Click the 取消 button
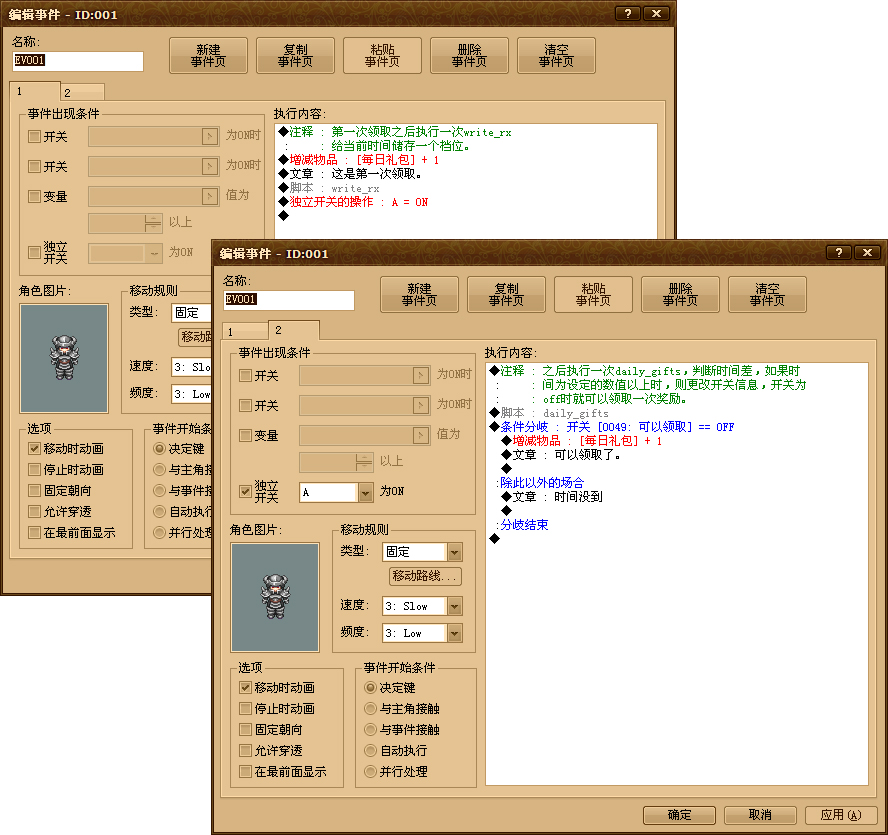Image resolution: width=888 pixels, height=835 pixels. click(x=760, y=815)
